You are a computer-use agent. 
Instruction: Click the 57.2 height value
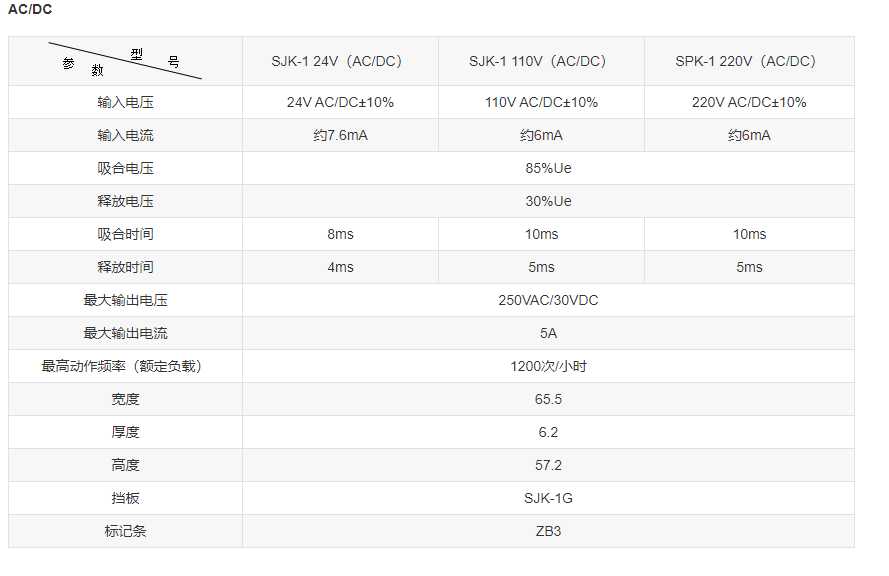[x=548, y=465]
